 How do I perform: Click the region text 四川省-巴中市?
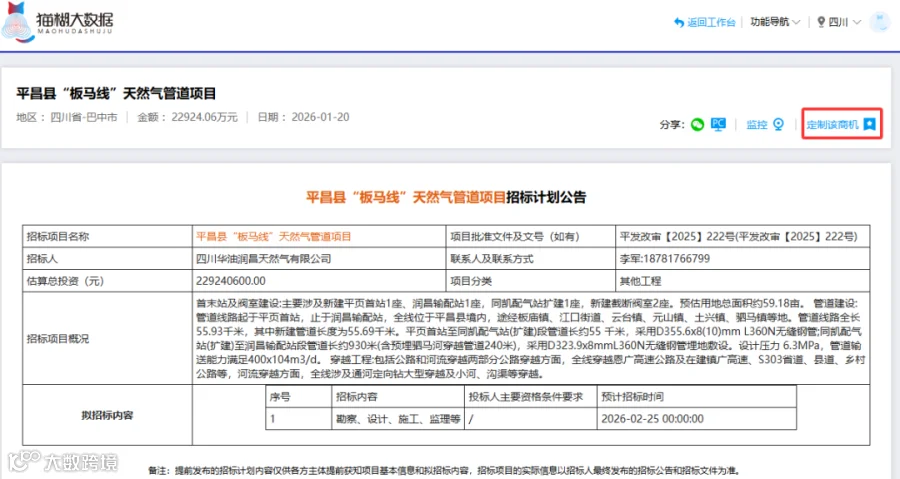pyautogui.click(x=84, y=117)
